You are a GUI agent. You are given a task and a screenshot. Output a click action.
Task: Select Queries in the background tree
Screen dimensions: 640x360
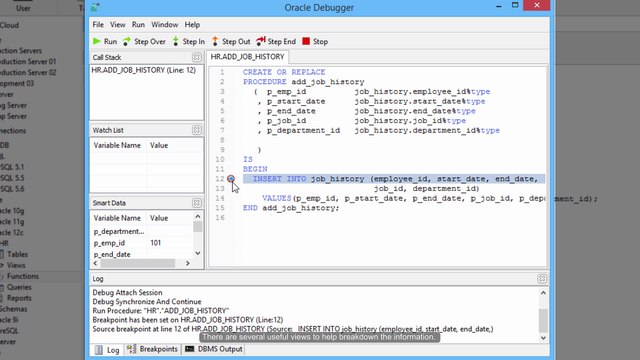(x=19, y=287)
